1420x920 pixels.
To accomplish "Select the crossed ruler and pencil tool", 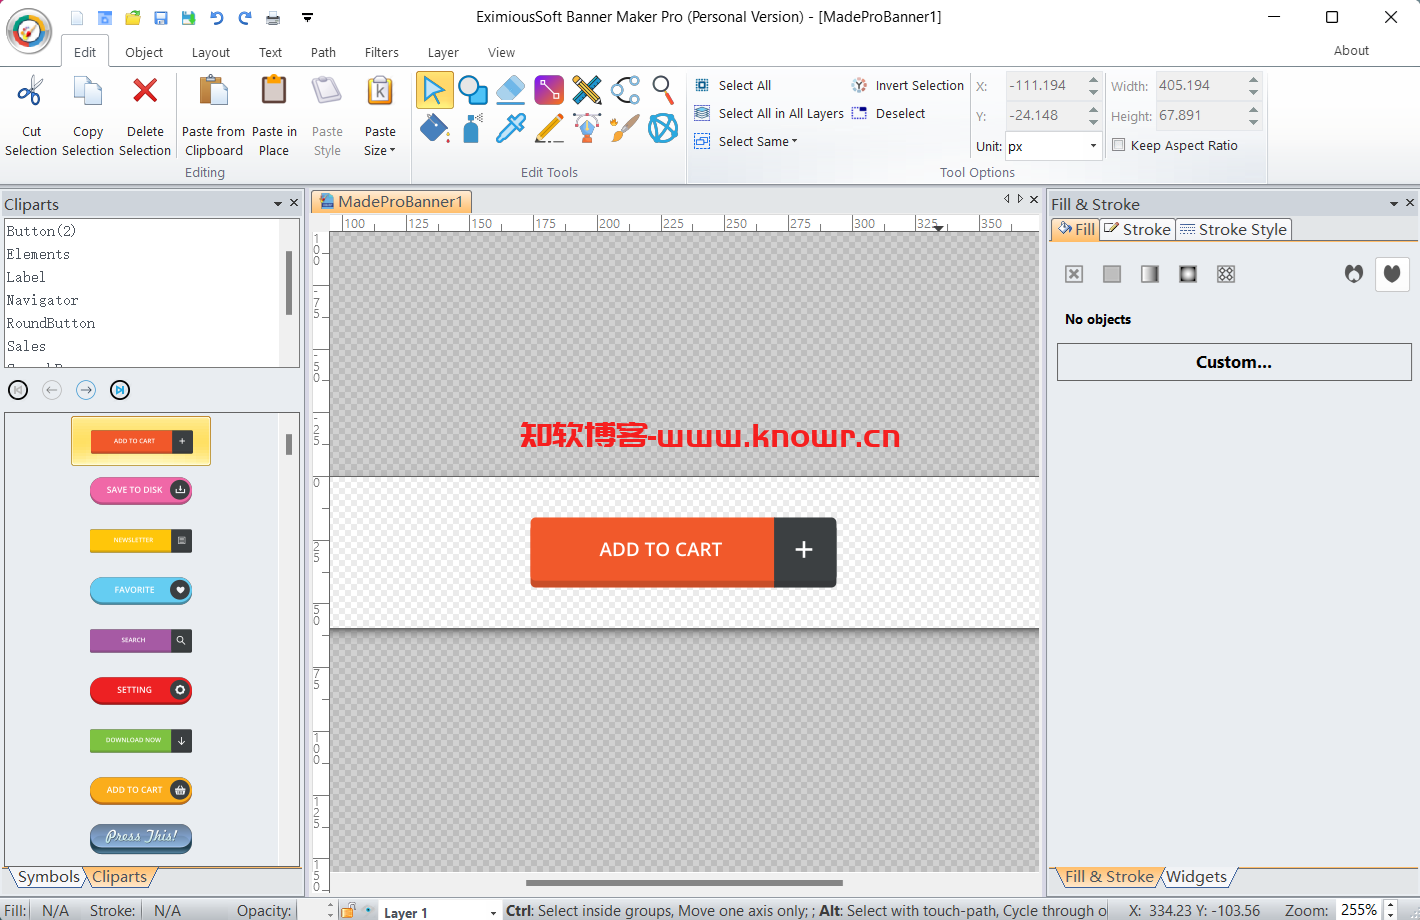I will [x=587, y=90].
